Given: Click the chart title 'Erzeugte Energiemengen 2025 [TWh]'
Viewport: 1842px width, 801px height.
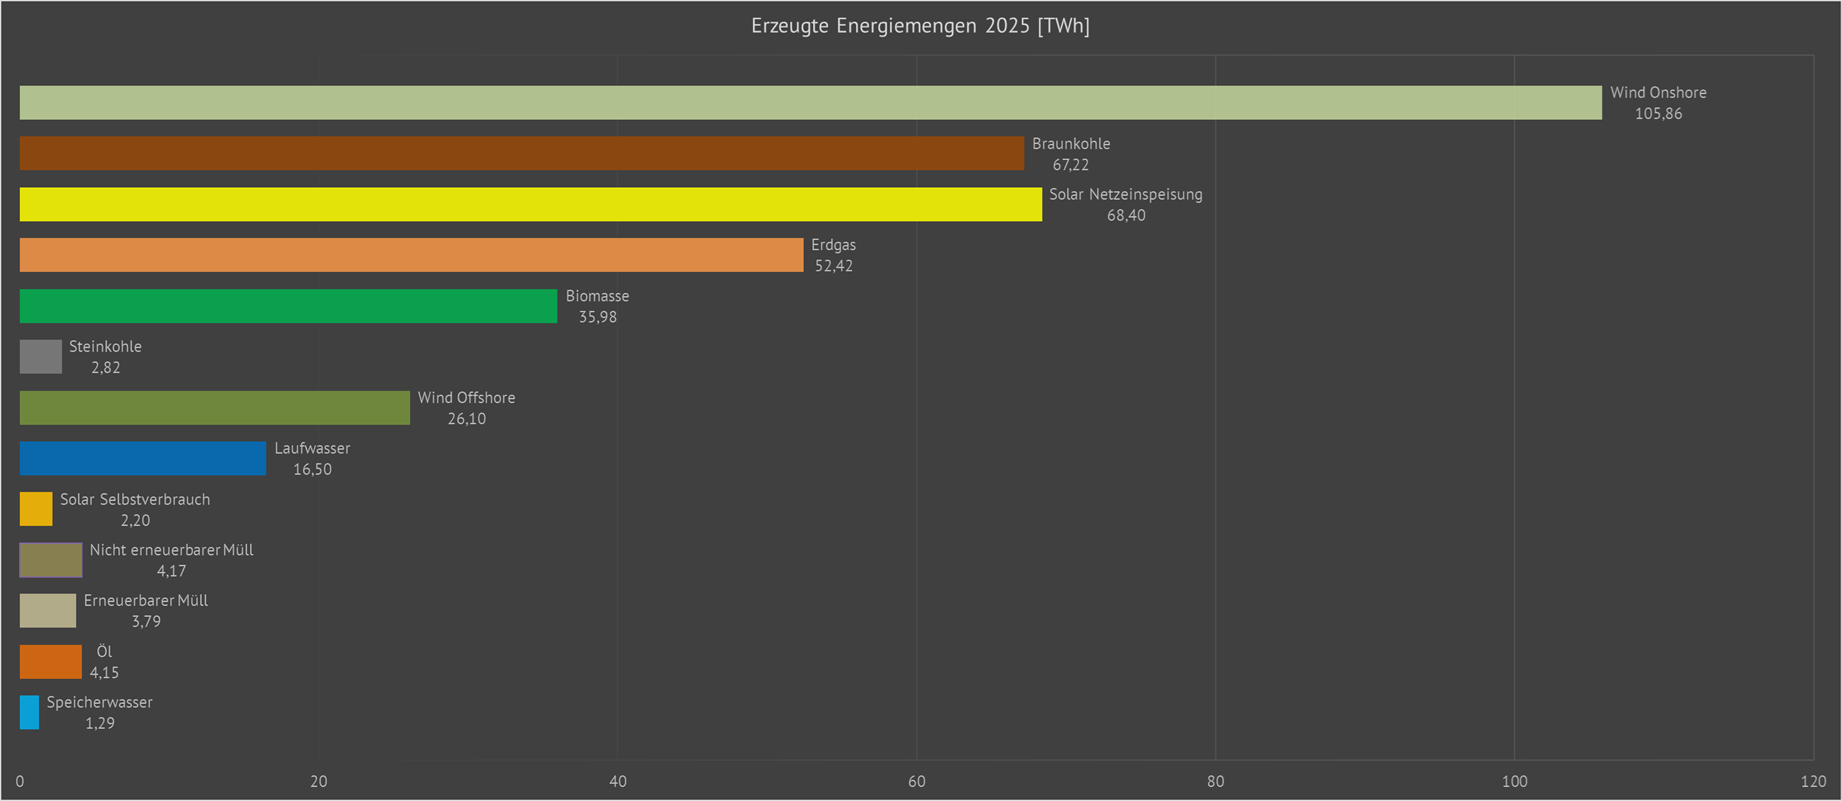Looking at the screenshot, I should [x=920, y=26].
